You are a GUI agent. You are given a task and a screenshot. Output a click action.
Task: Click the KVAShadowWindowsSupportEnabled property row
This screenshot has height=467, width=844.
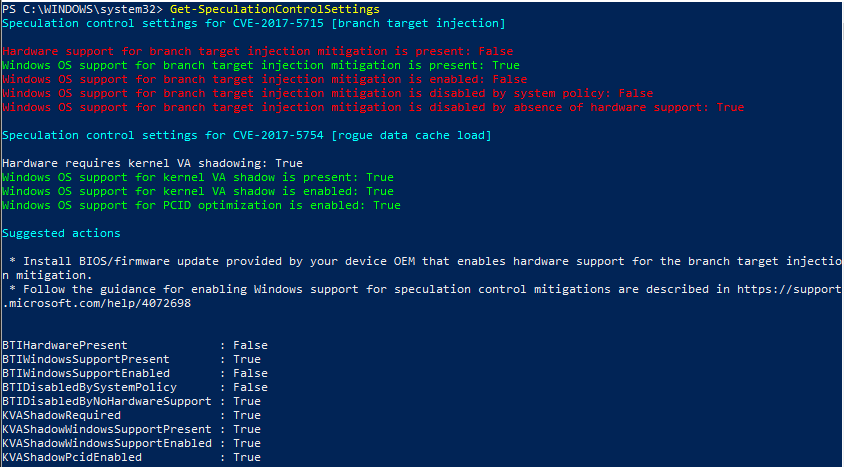[135, 443]
